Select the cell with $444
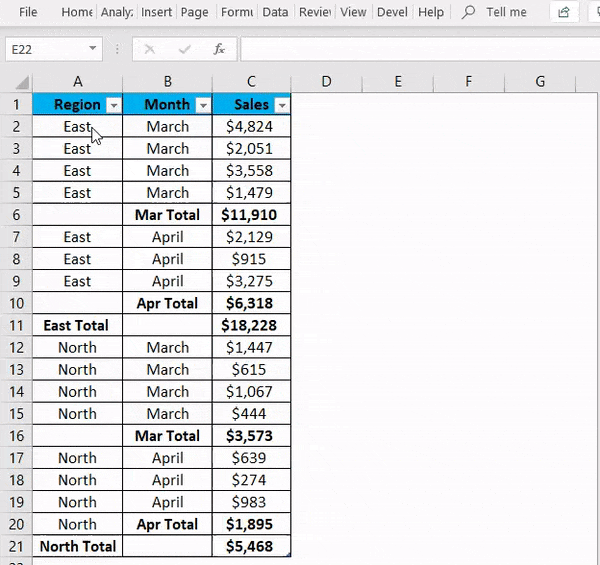The image size is (600, 565). (251, 414)
